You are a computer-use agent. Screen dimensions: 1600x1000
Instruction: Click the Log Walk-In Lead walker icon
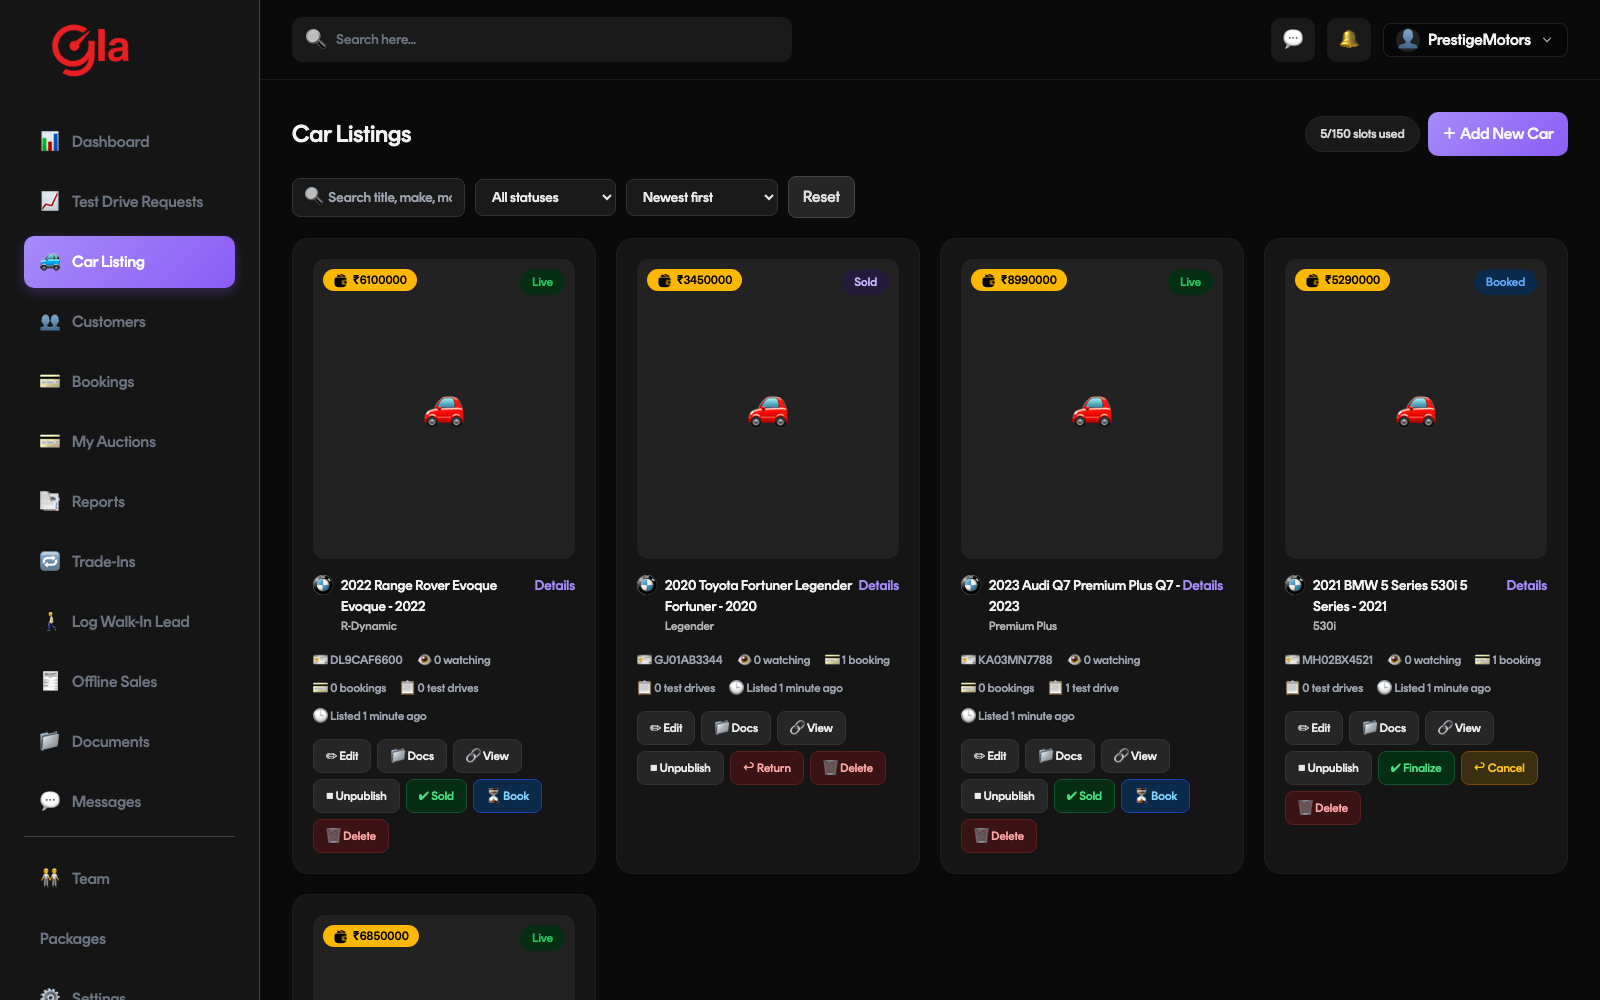point(50,622)
